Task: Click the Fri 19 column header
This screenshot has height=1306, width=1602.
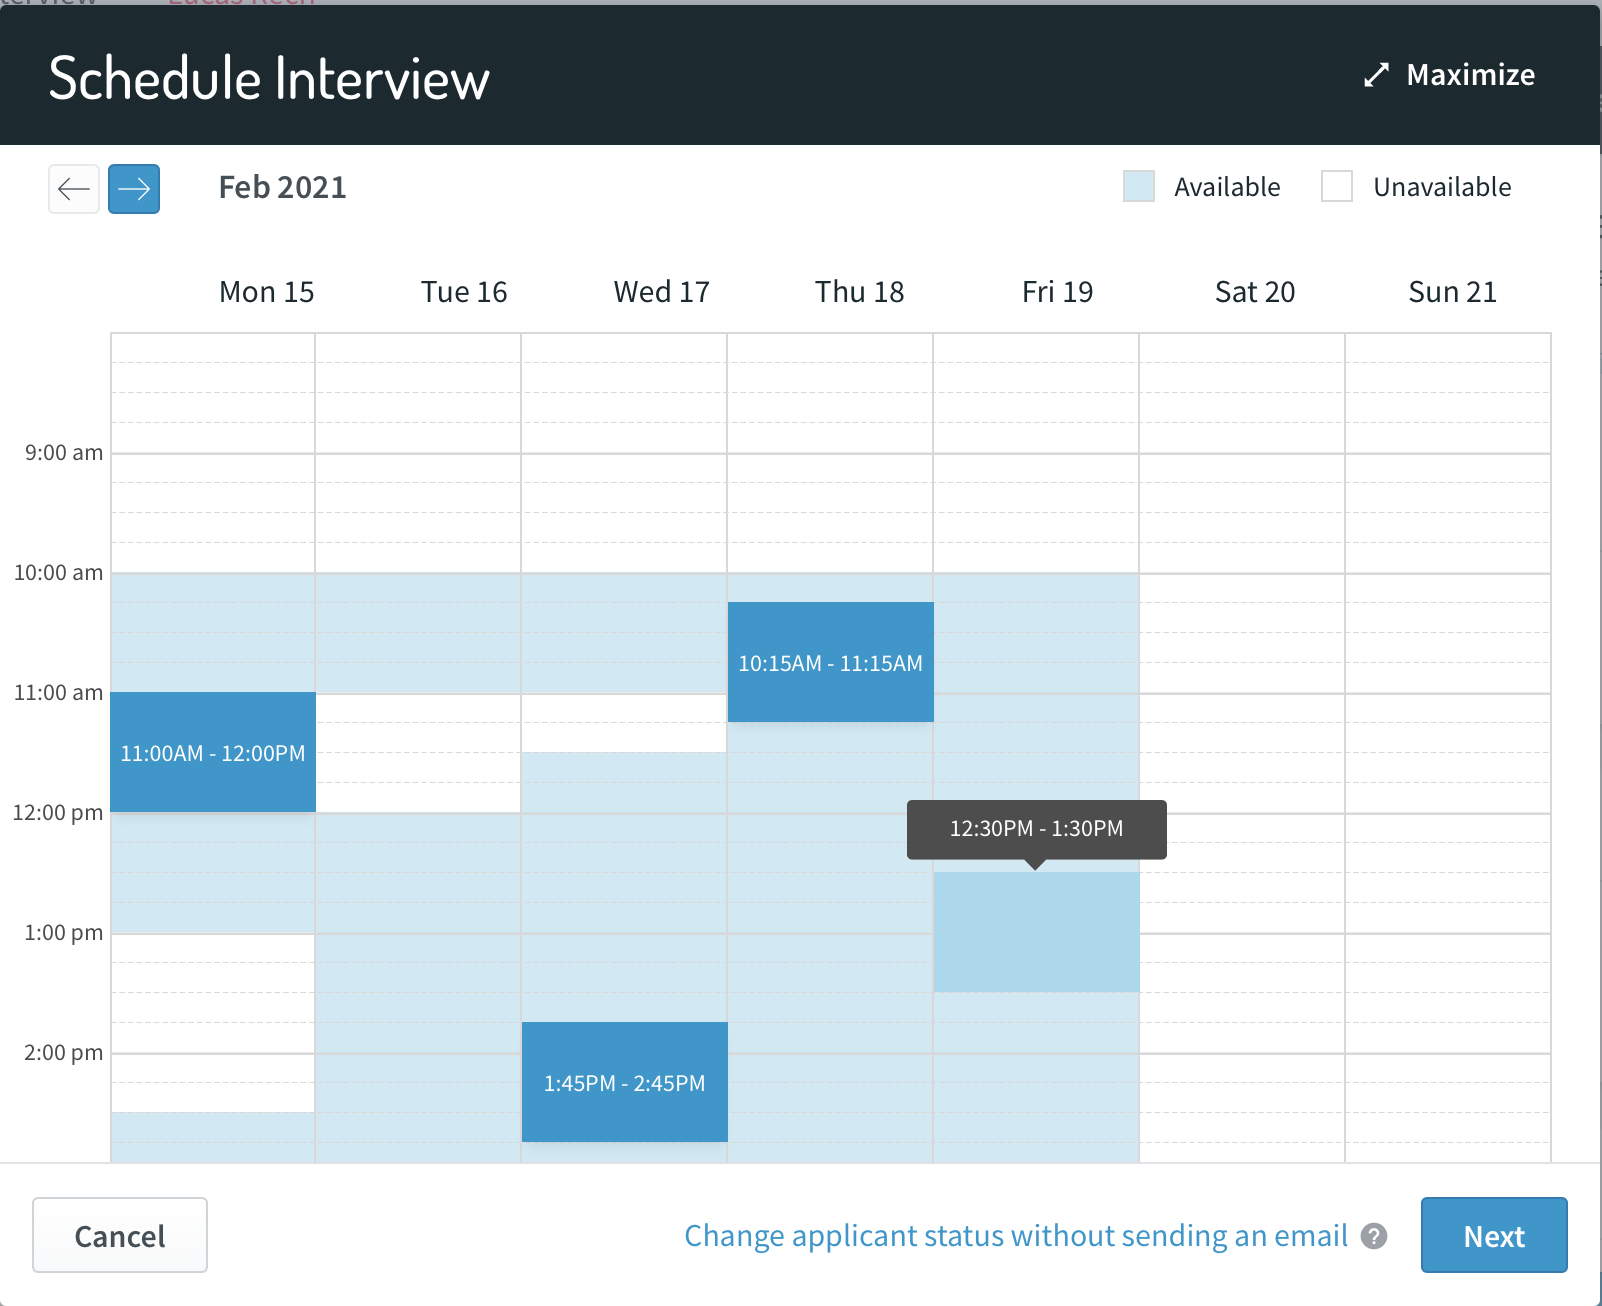Action: 1057,292
